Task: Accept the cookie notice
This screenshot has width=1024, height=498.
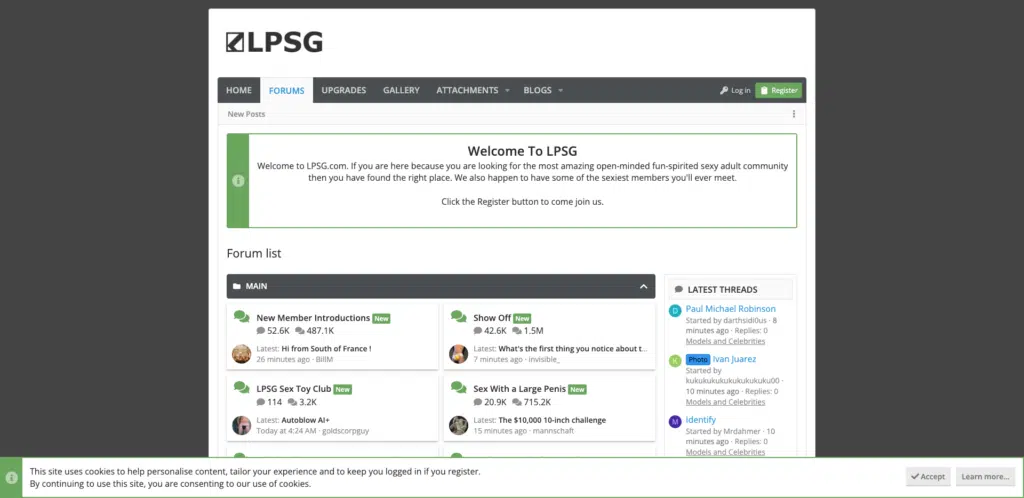Action: click(x=927, y=476)
